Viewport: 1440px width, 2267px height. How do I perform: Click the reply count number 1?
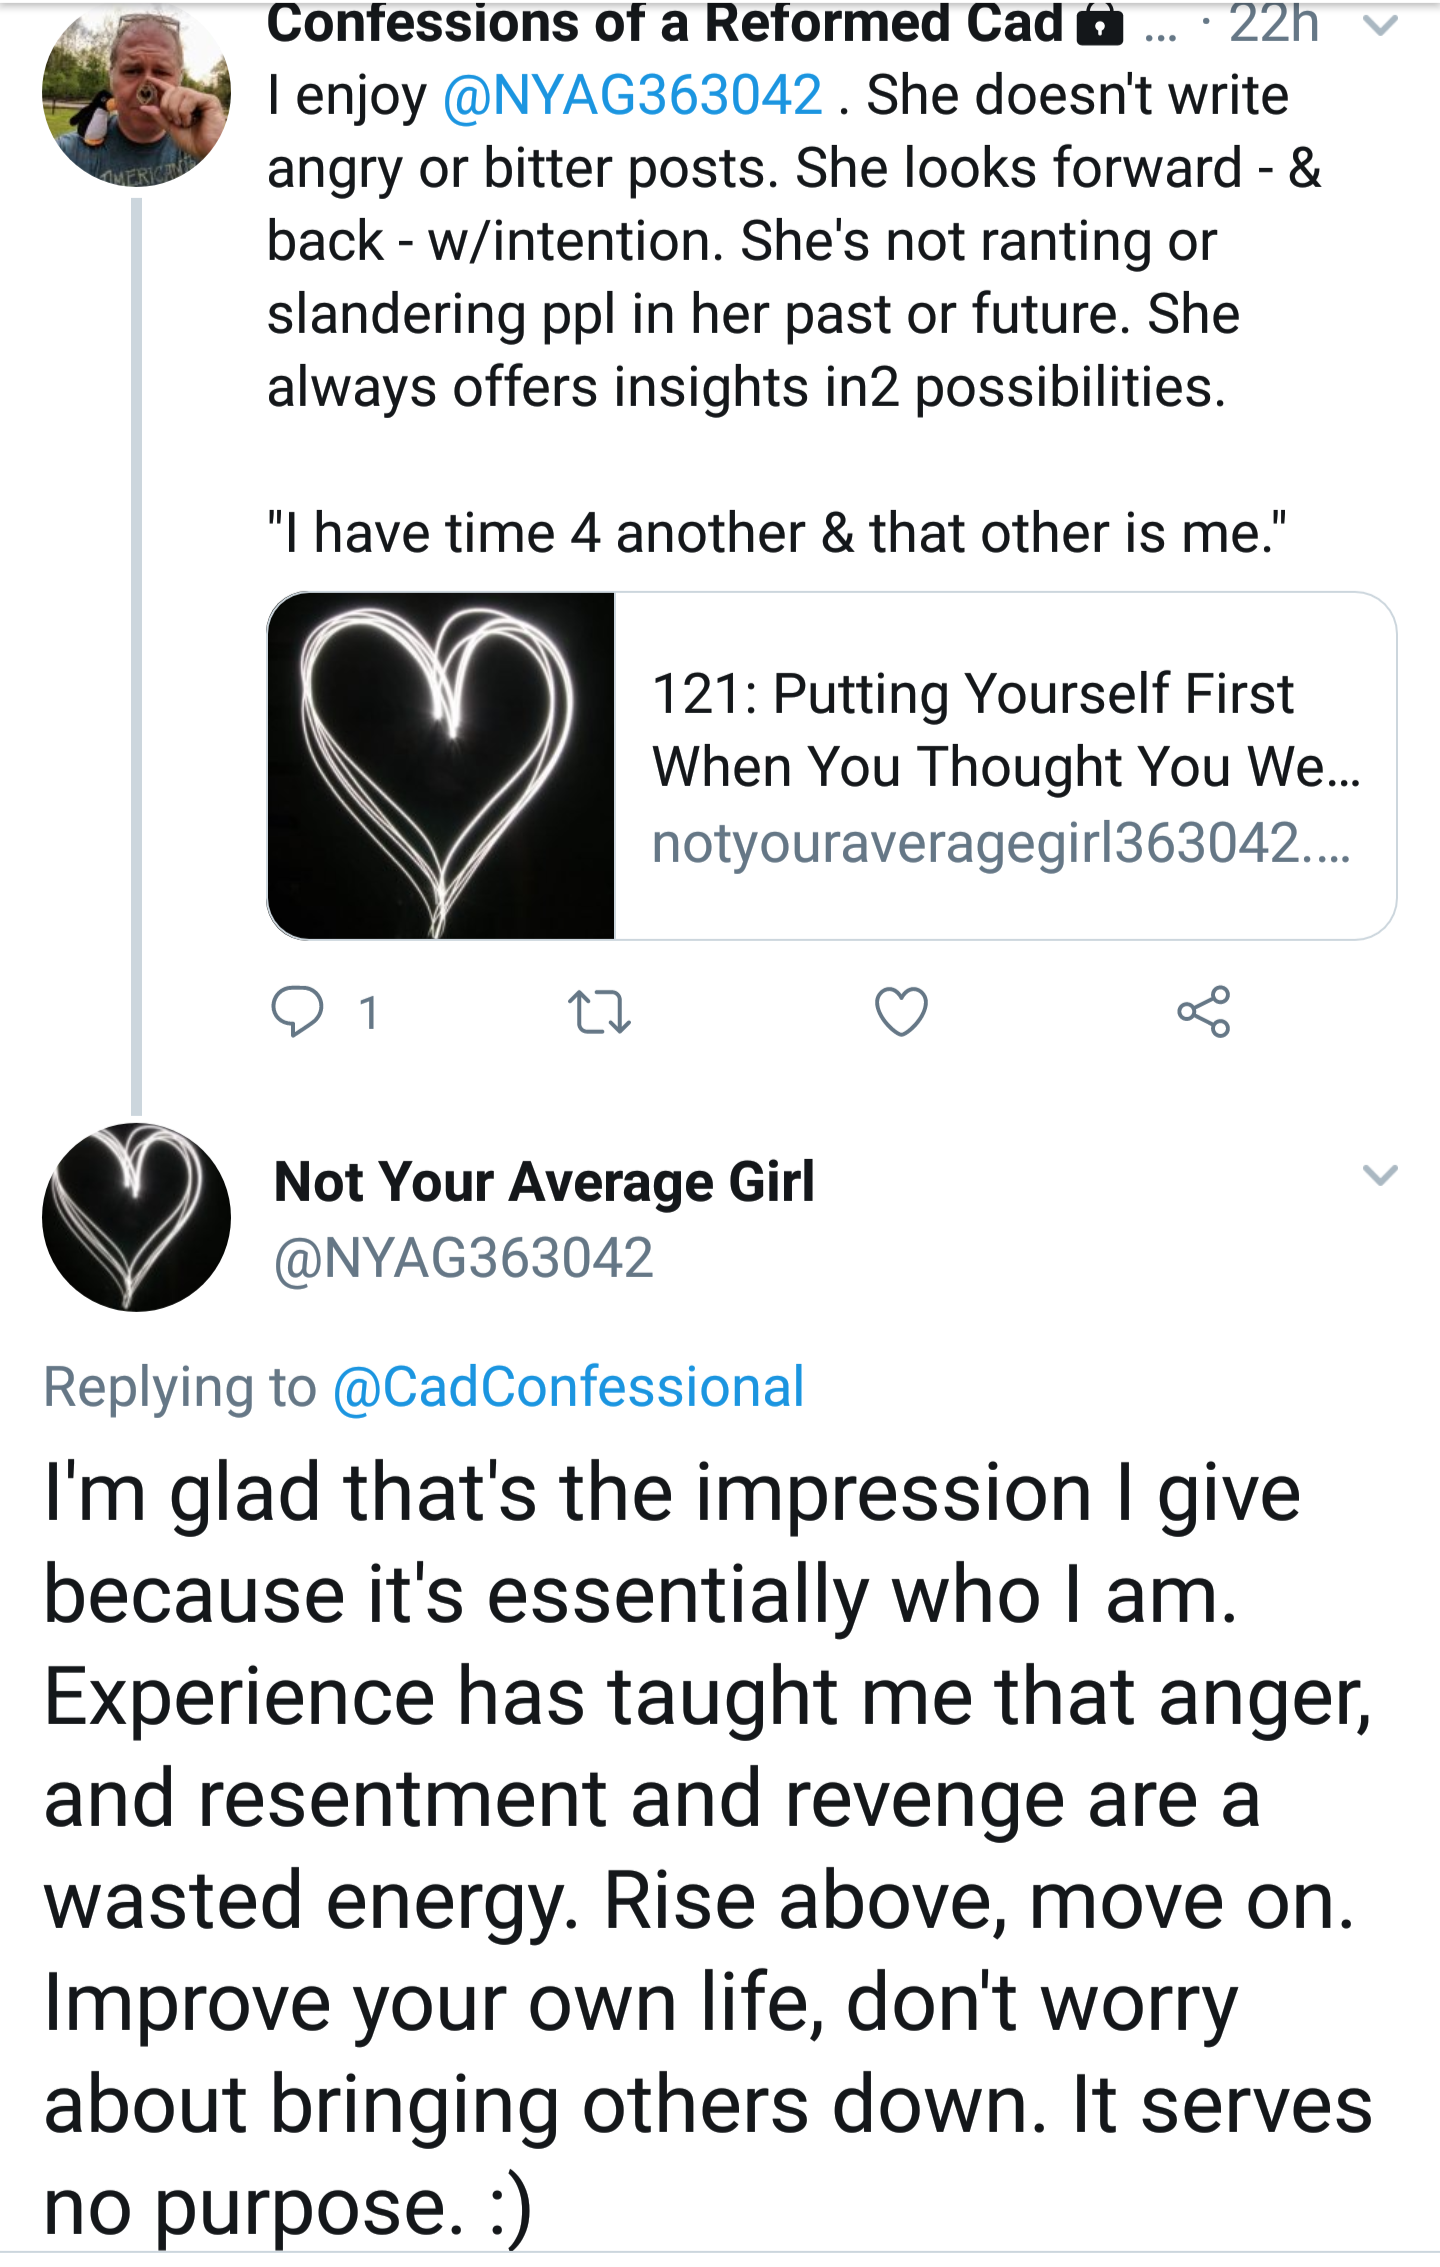click(x=369, y=1013)
